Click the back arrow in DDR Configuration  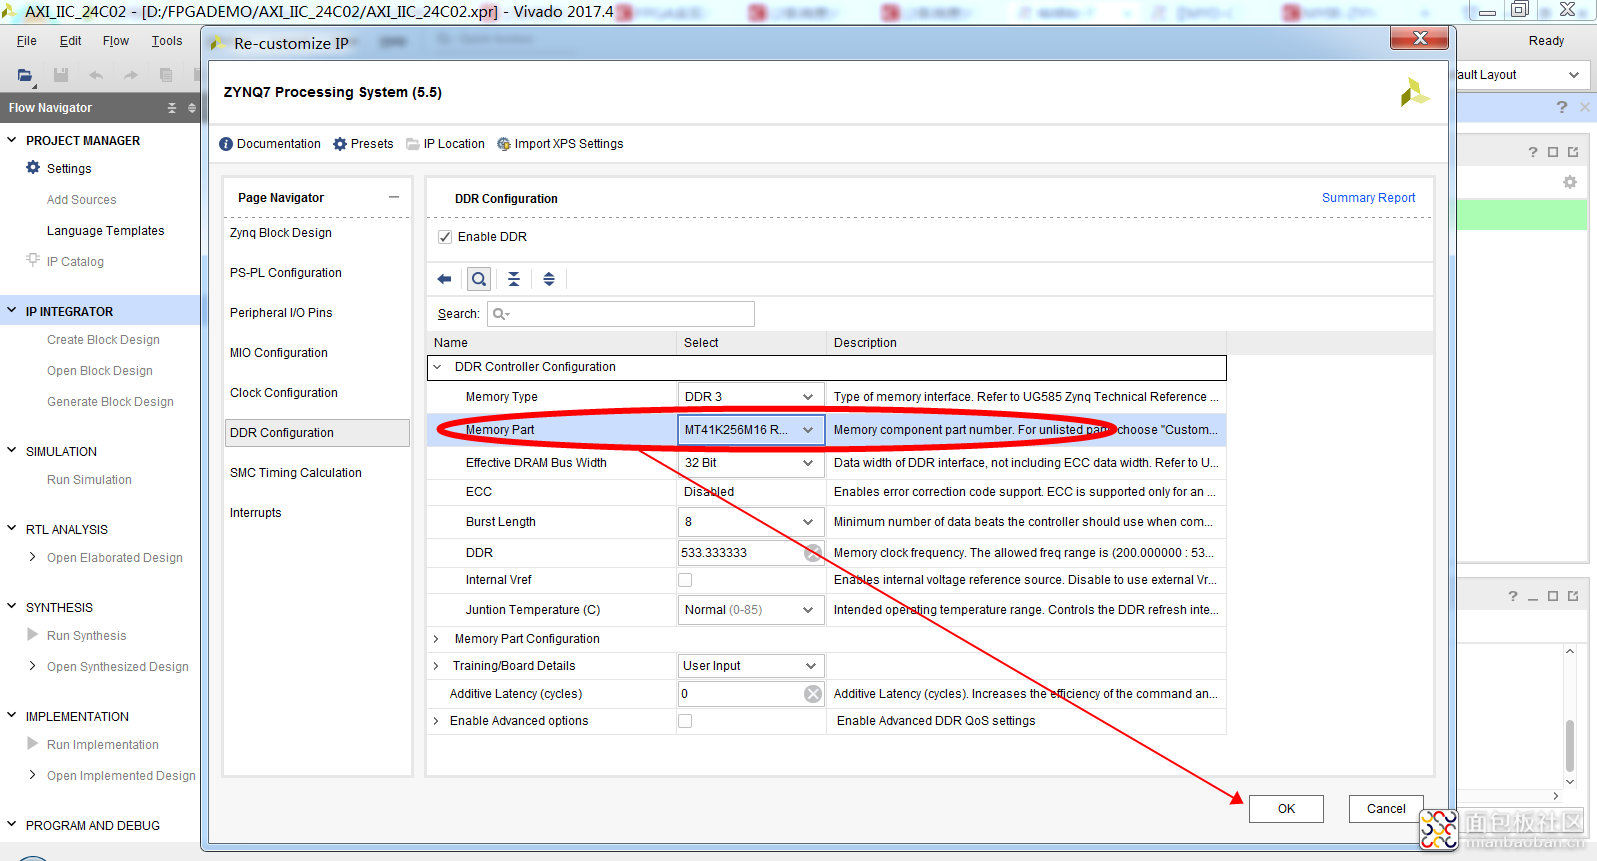click(445, 279)
